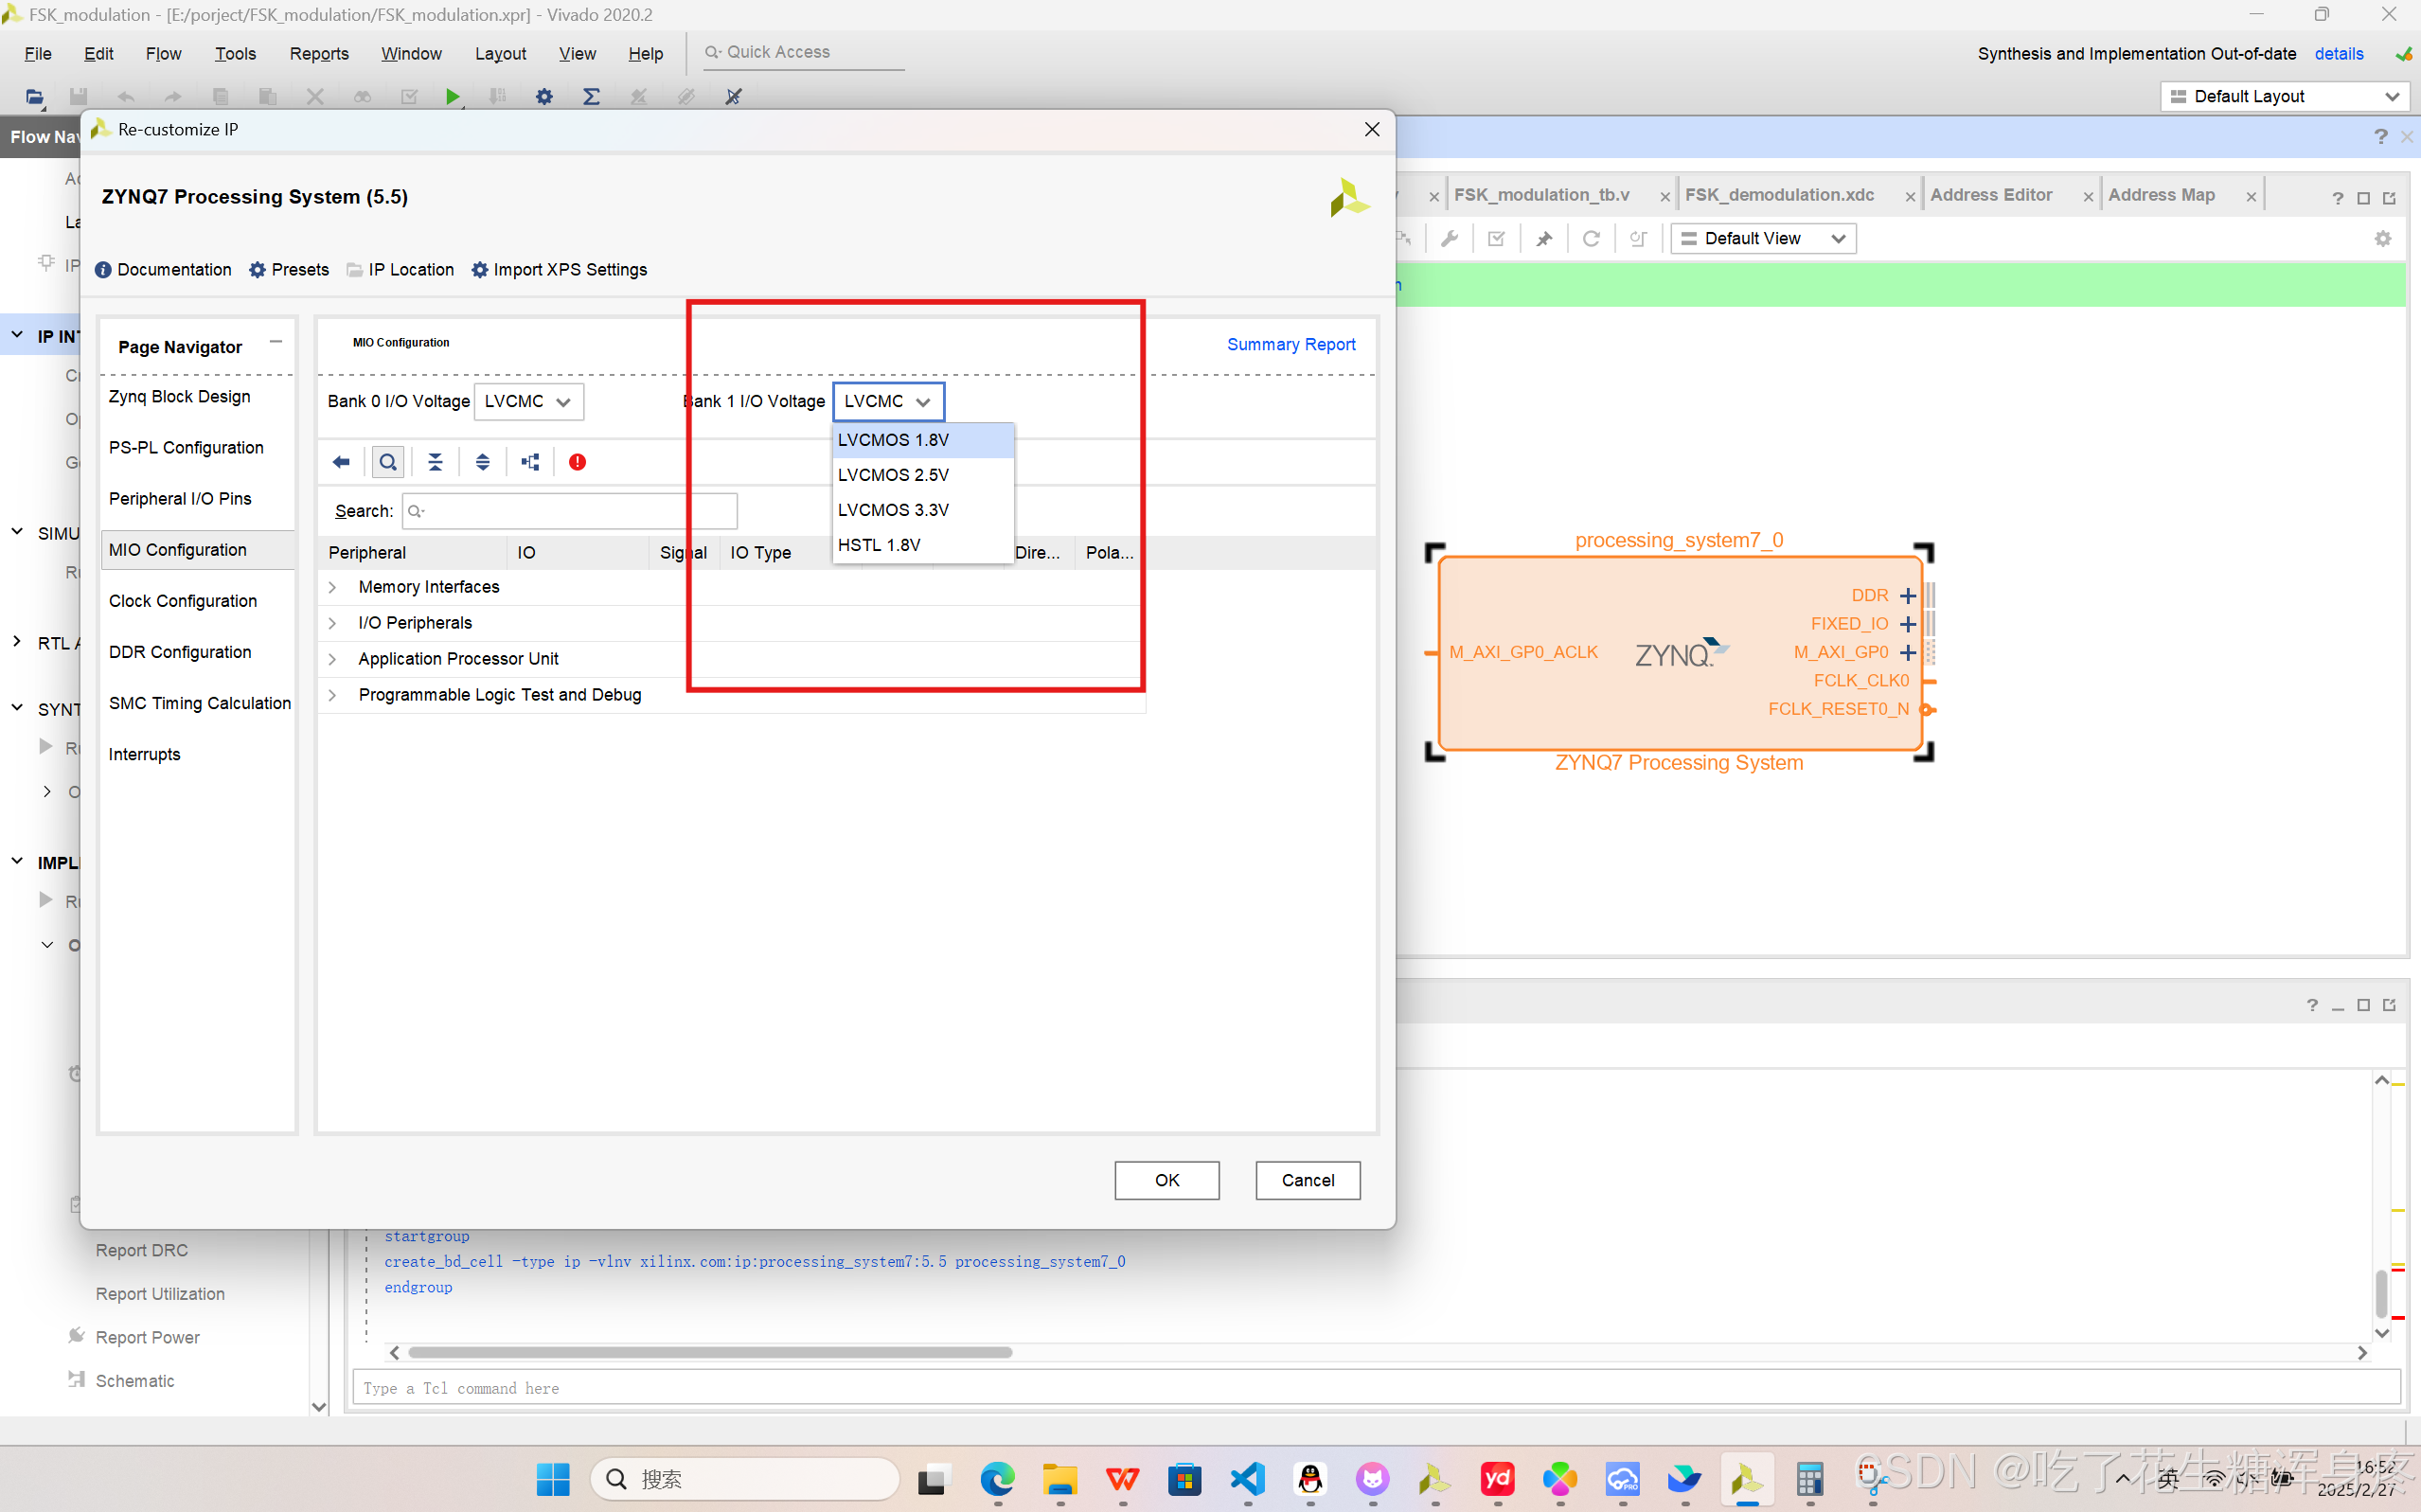Click the wrench icon in block design toolbar
Image resolution: width=2421 pixels, height=1512 pixels.
click(x=1449, y=238)
